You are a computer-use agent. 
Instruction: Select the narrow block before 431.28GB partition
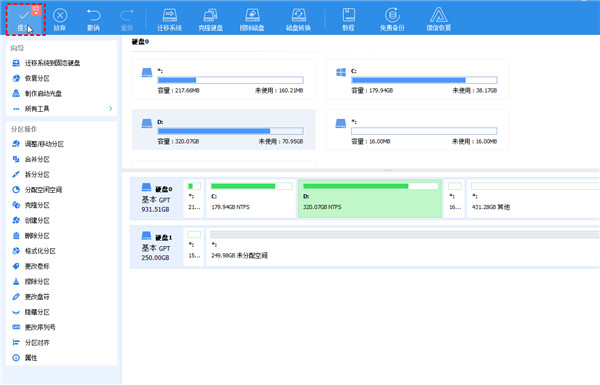pos(455,199)
